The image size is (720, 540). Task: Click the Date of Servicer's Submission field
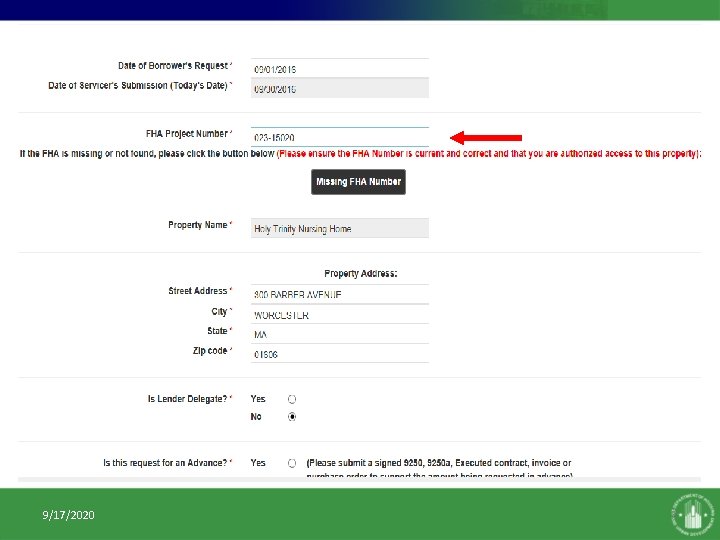(340, 88)
